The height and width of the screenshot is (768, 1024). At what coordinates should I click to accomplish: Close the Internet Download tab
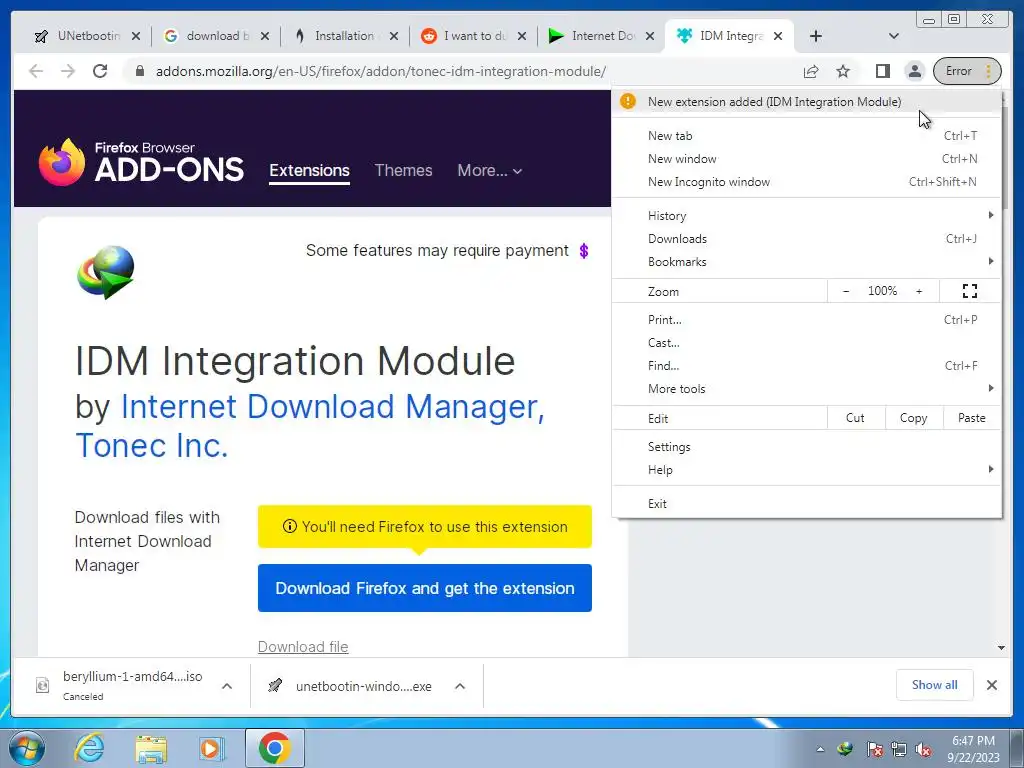(x=650, y=36)
